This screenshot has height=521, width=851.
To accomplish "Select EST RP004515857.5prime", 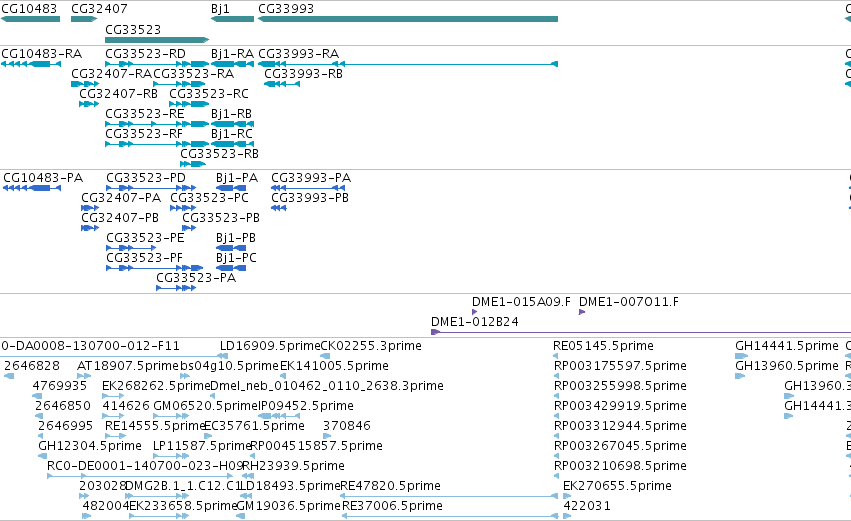I will pos(316,447).
